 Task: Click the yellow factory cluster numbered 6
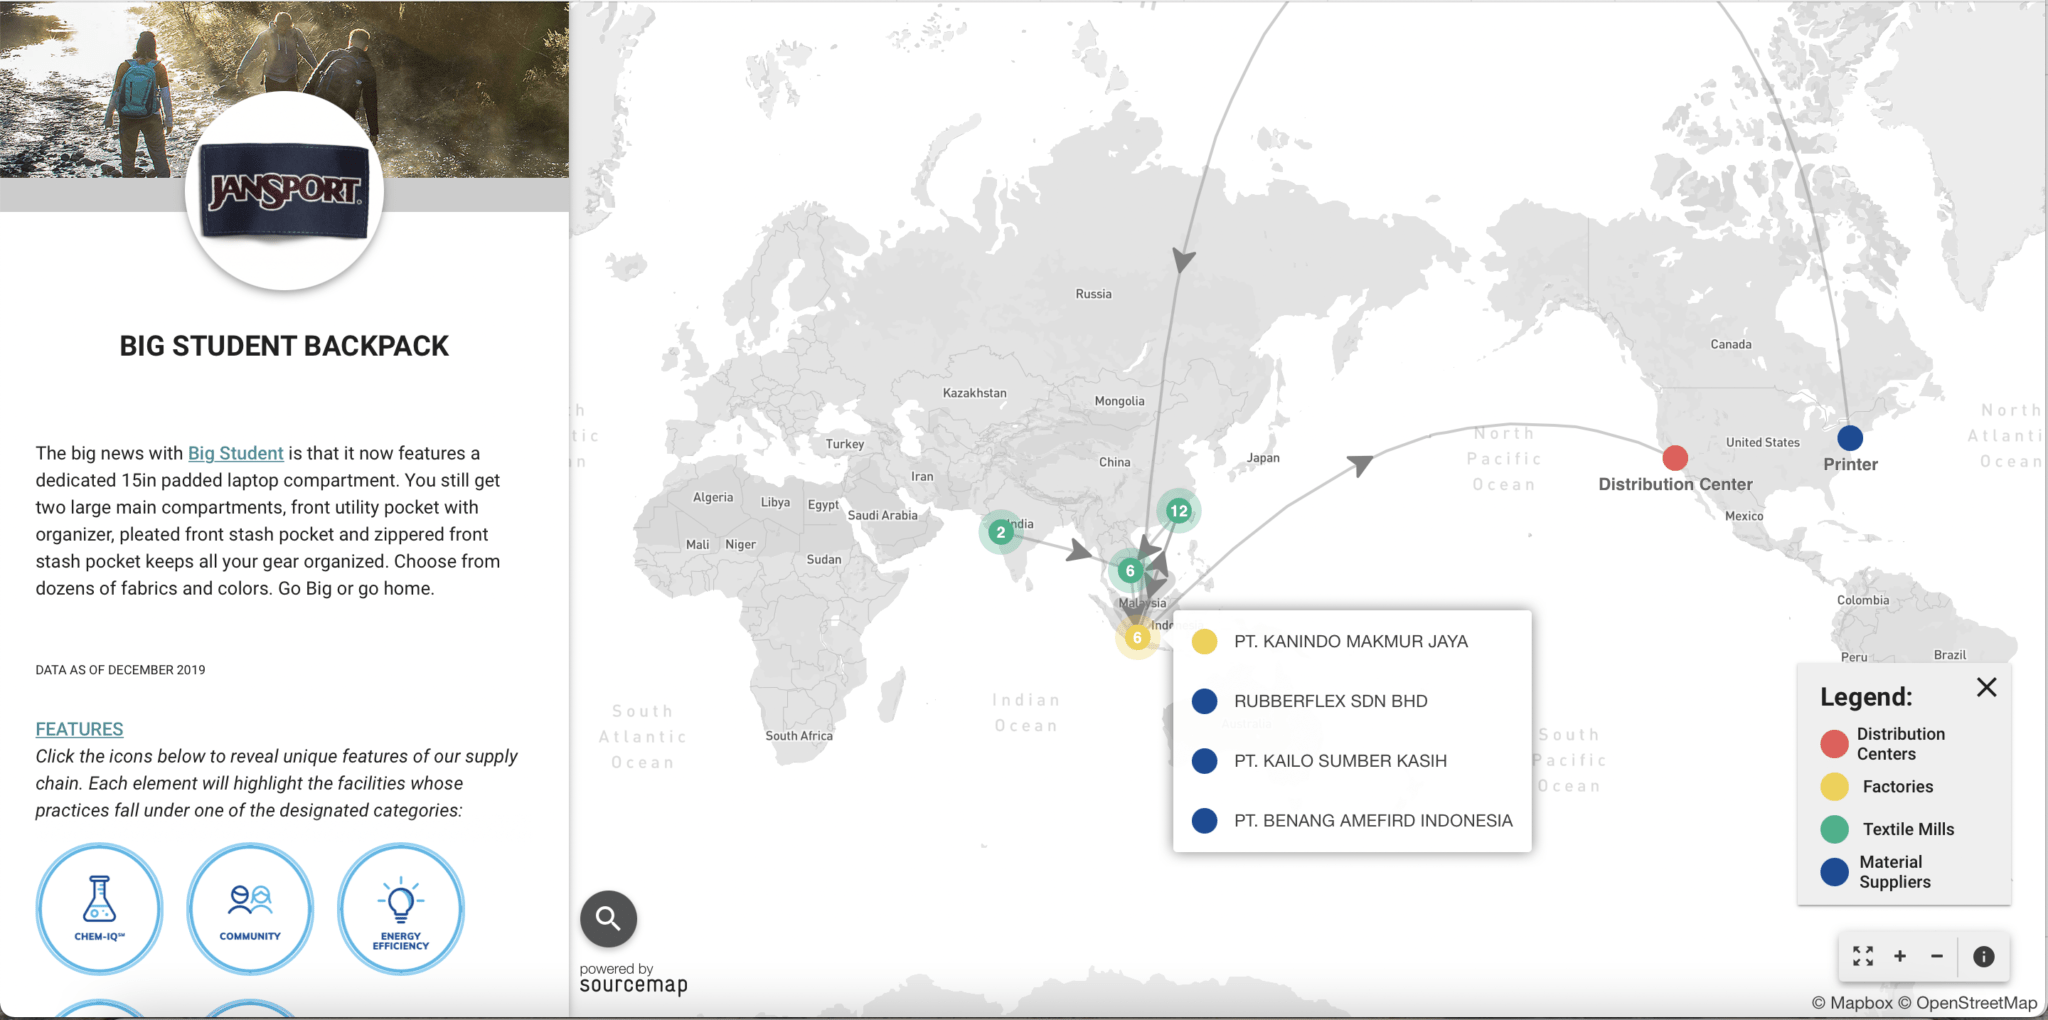click(1137, 637)
